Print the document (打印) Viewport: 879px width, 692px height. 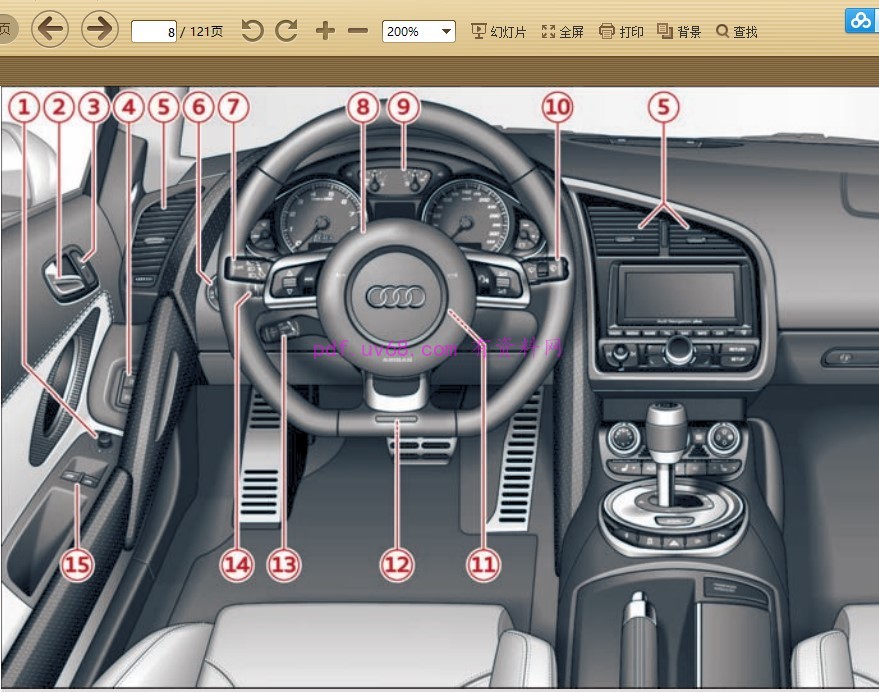pyautogui.click(x=621, y=31)
